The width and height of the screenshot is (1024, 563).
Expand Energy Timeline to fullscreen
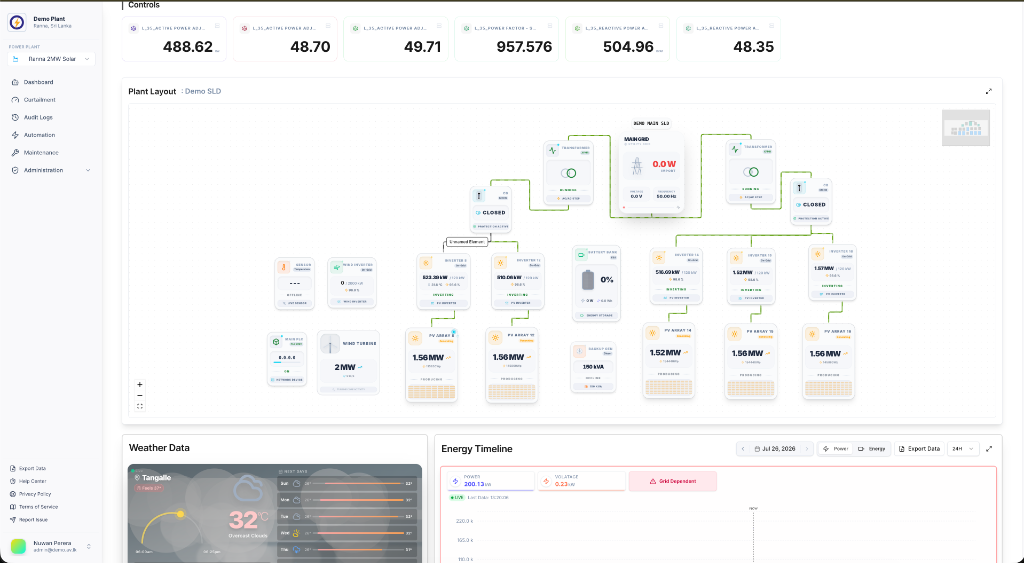(x=989, y=449)
